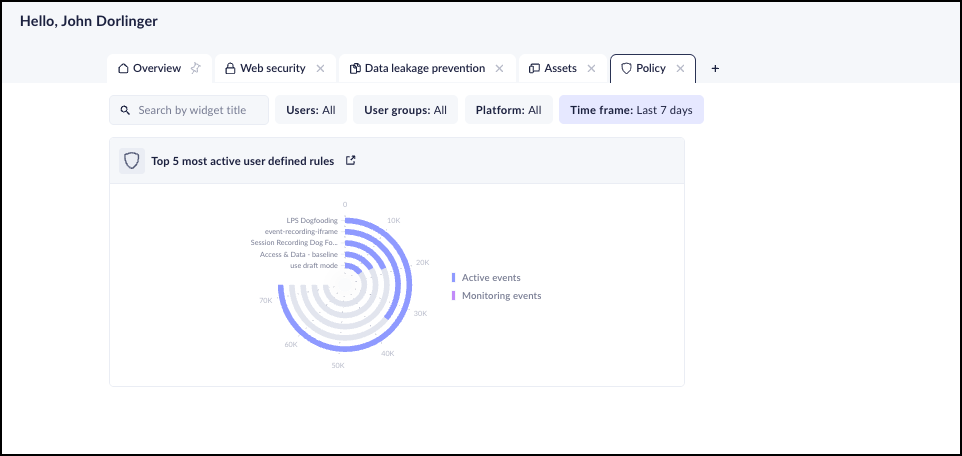Screen dimensions: 962x456
Task: Click the shield icon in widget header
Action: tap(131, 160)
